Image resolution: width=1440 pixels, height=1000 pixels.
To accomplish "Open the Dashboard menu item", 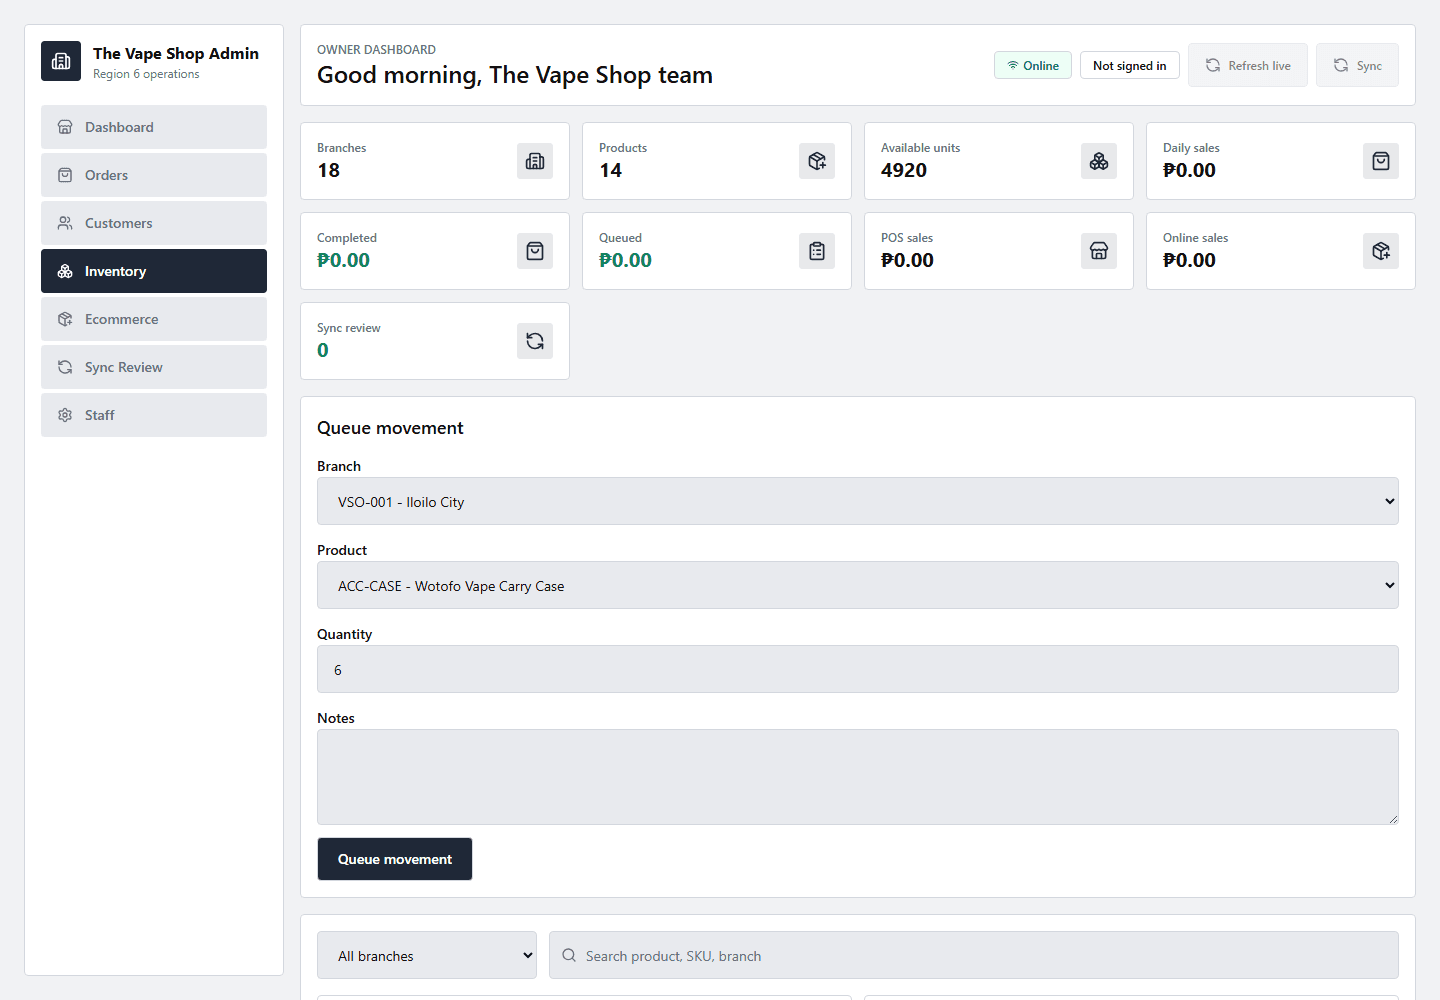I will pos(154,127).
